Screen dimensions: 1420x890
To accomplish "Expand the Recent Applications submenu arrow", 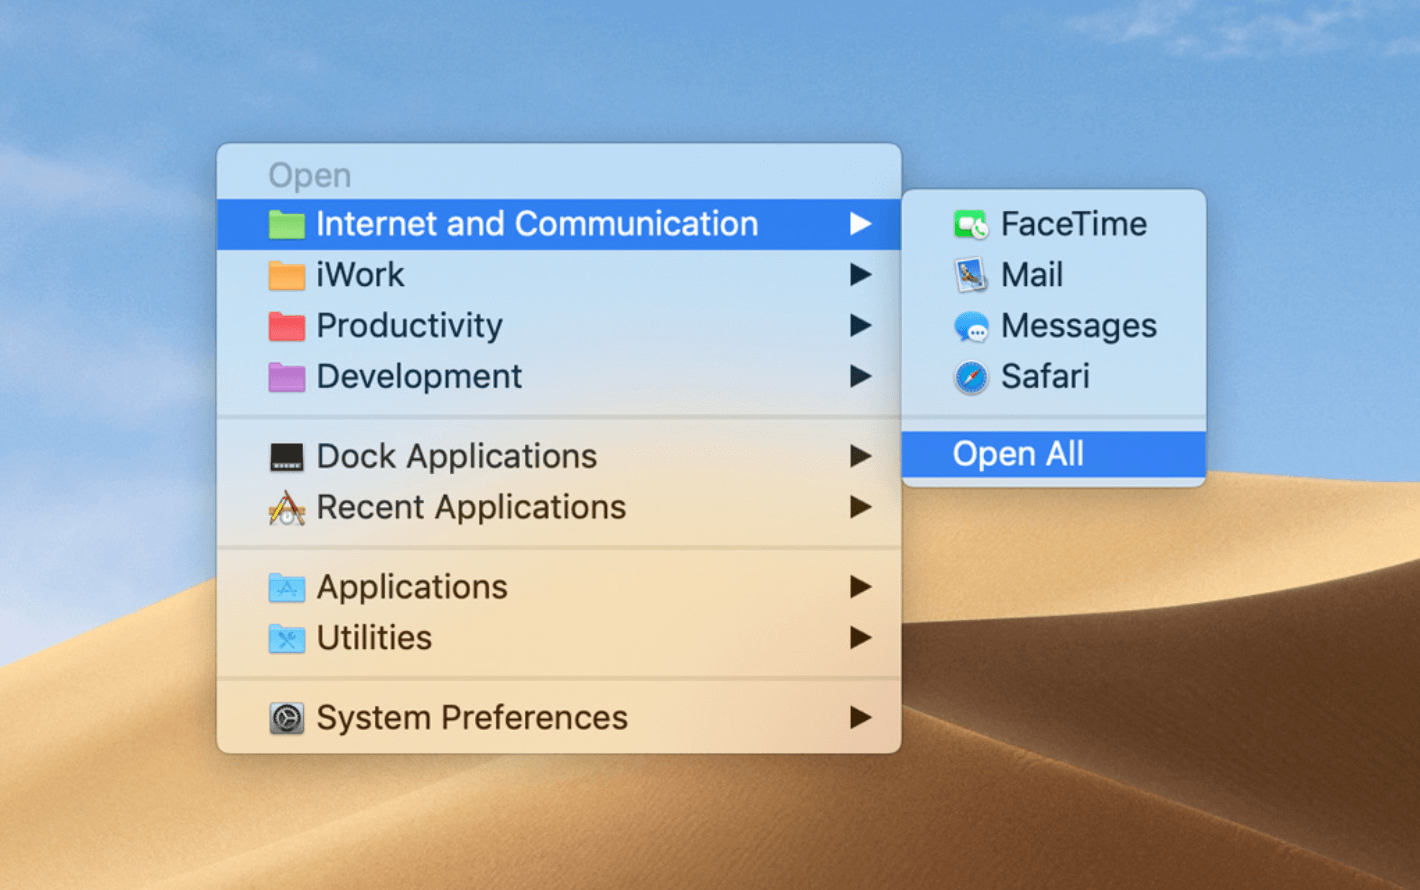I will tap(860, 507).
